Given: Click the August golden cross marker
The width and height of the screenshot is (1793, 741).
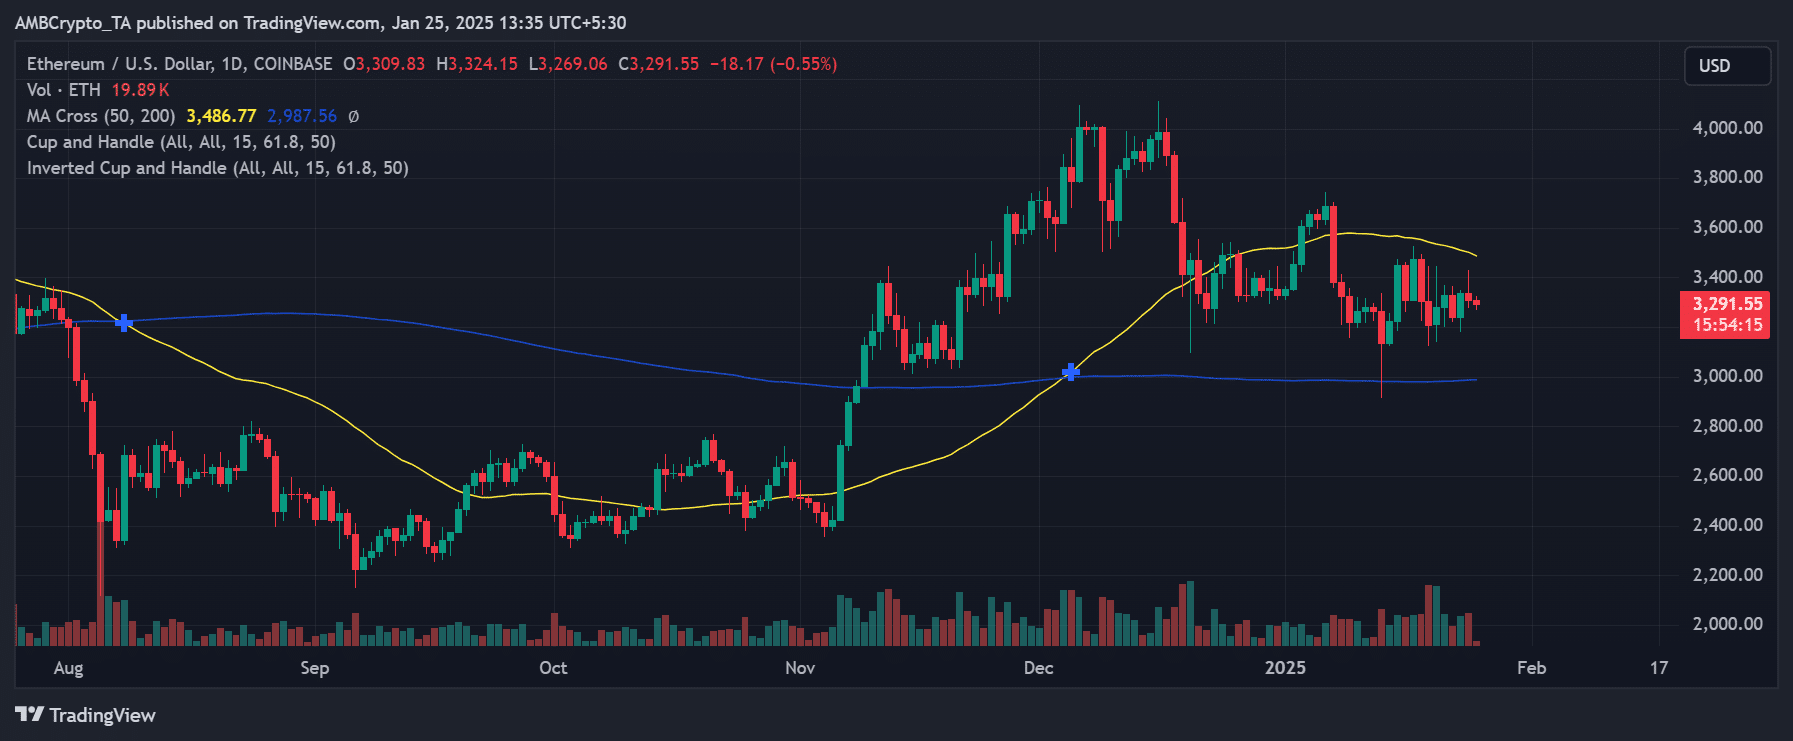Looking at the screenshot, I should click(x=124, y=322).
